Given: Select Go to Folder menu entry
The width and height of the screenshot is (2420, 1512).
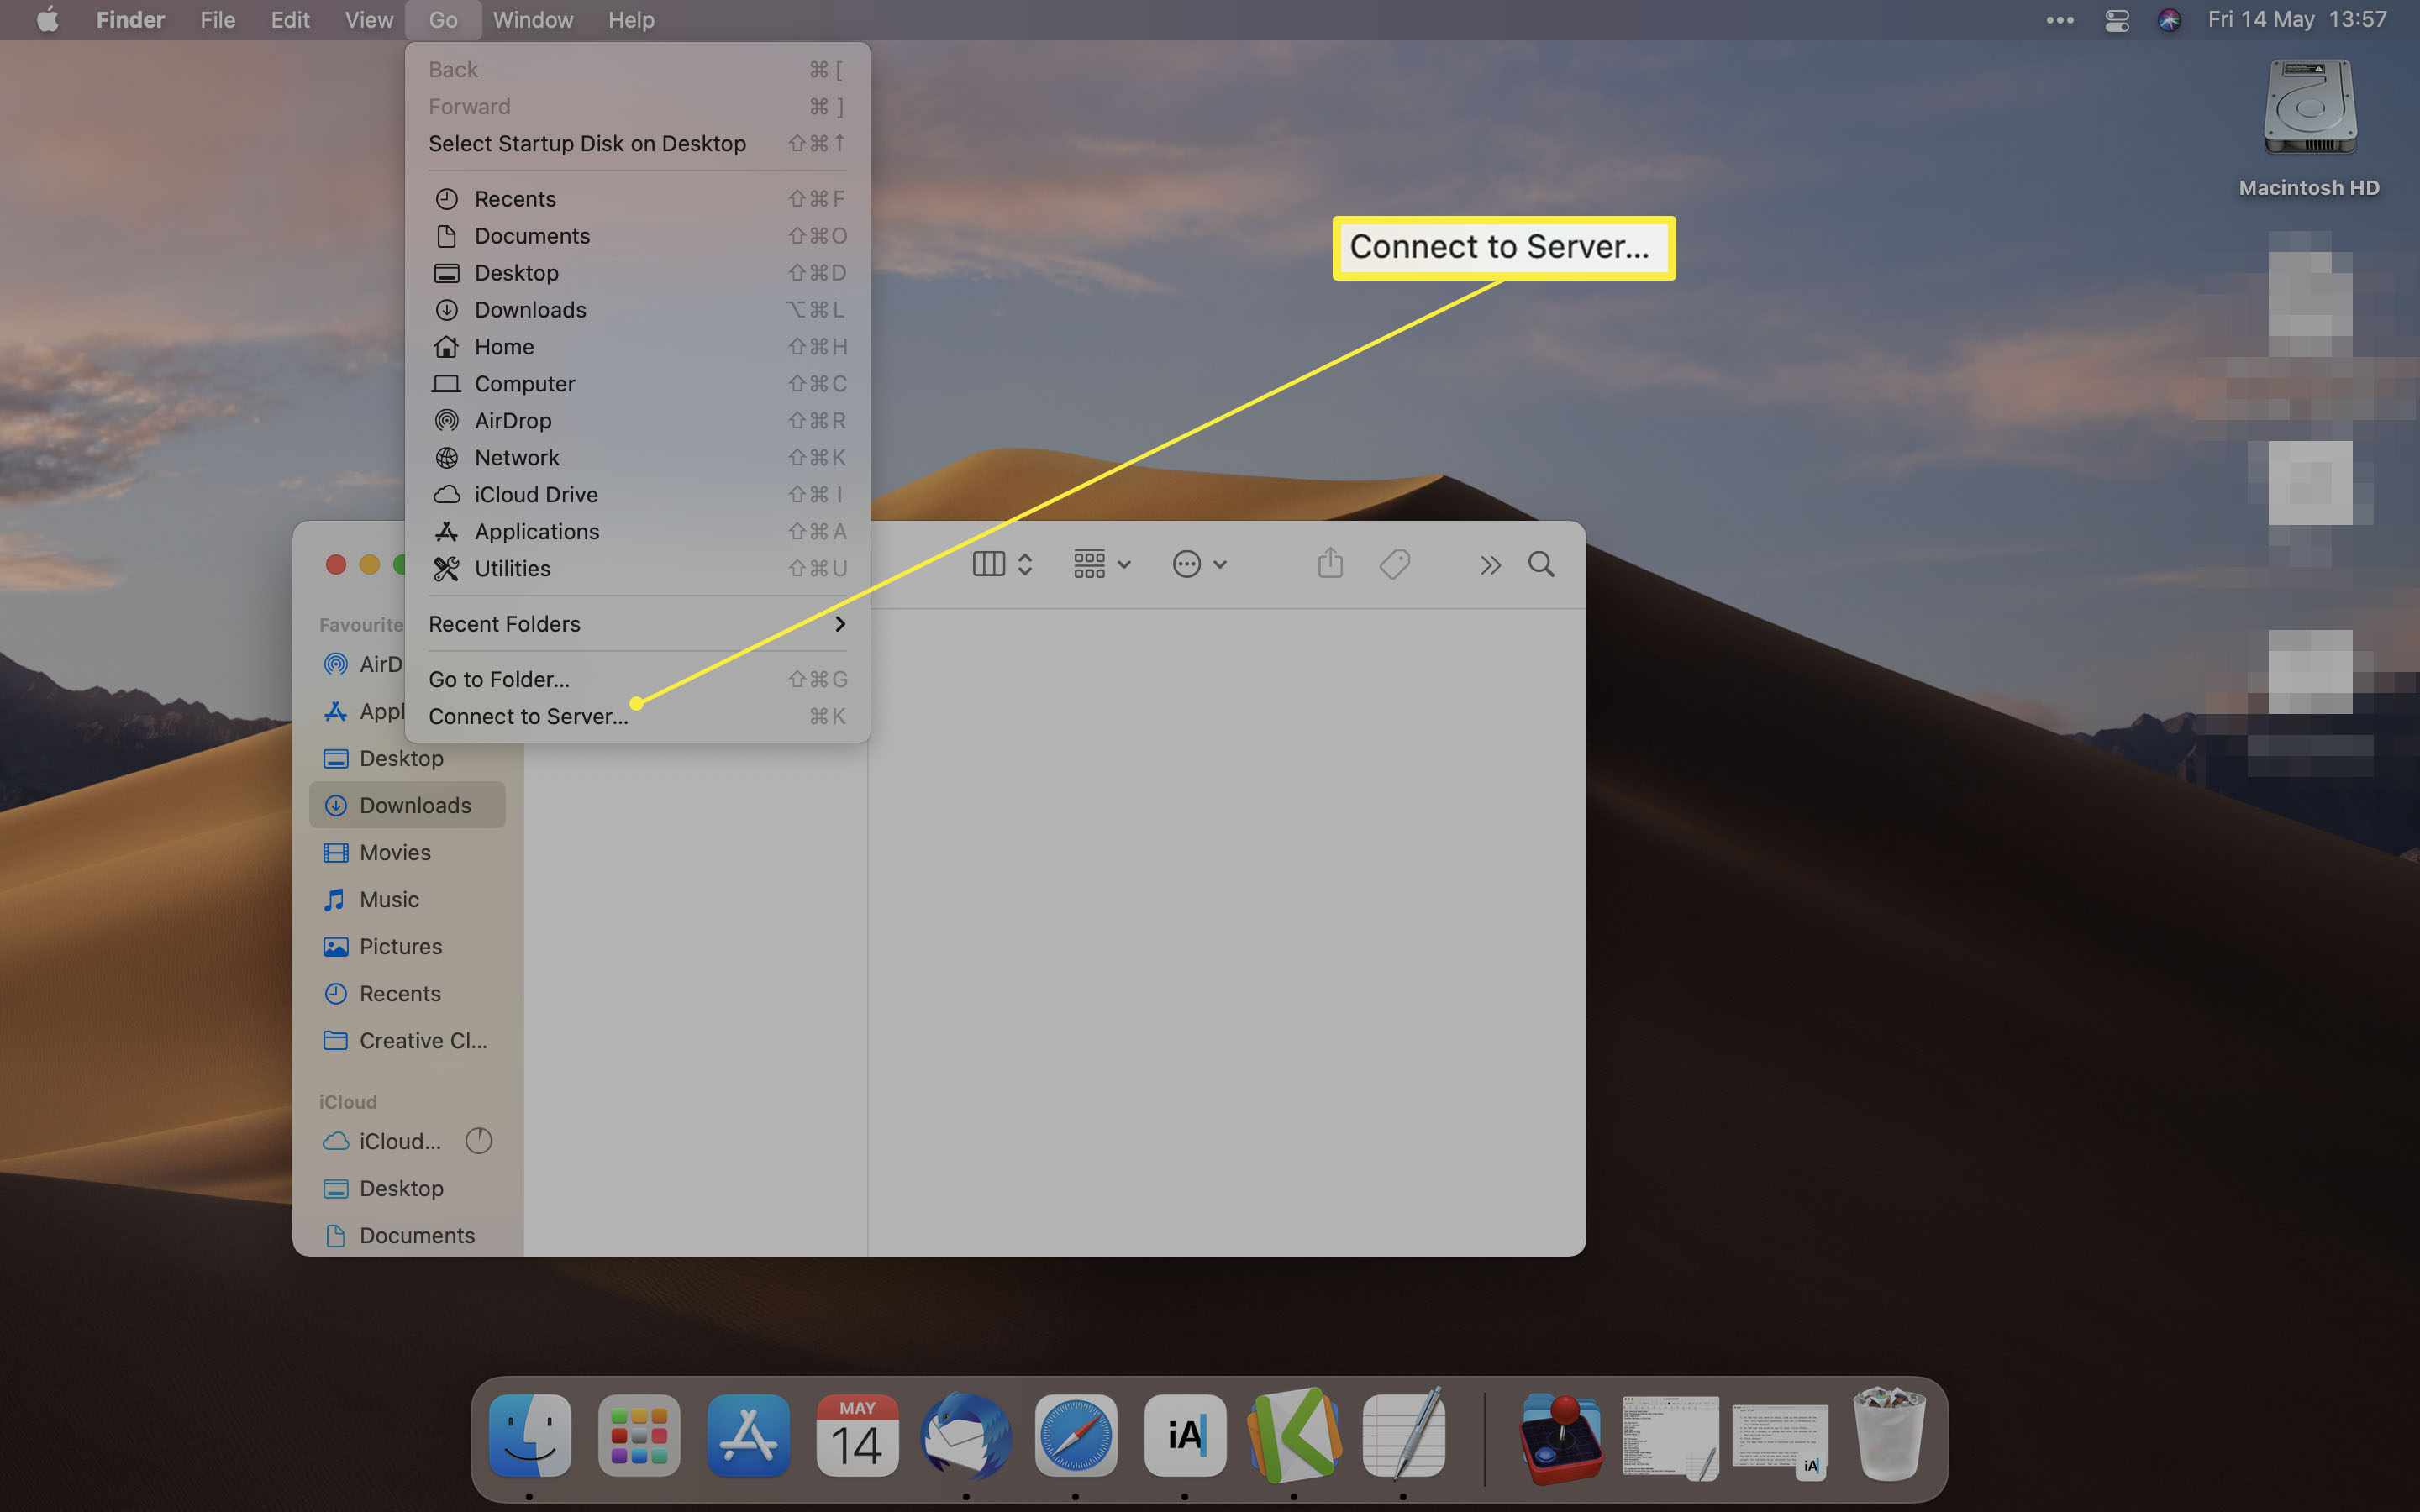Looking at the screenshot, I should coord(637,679).
